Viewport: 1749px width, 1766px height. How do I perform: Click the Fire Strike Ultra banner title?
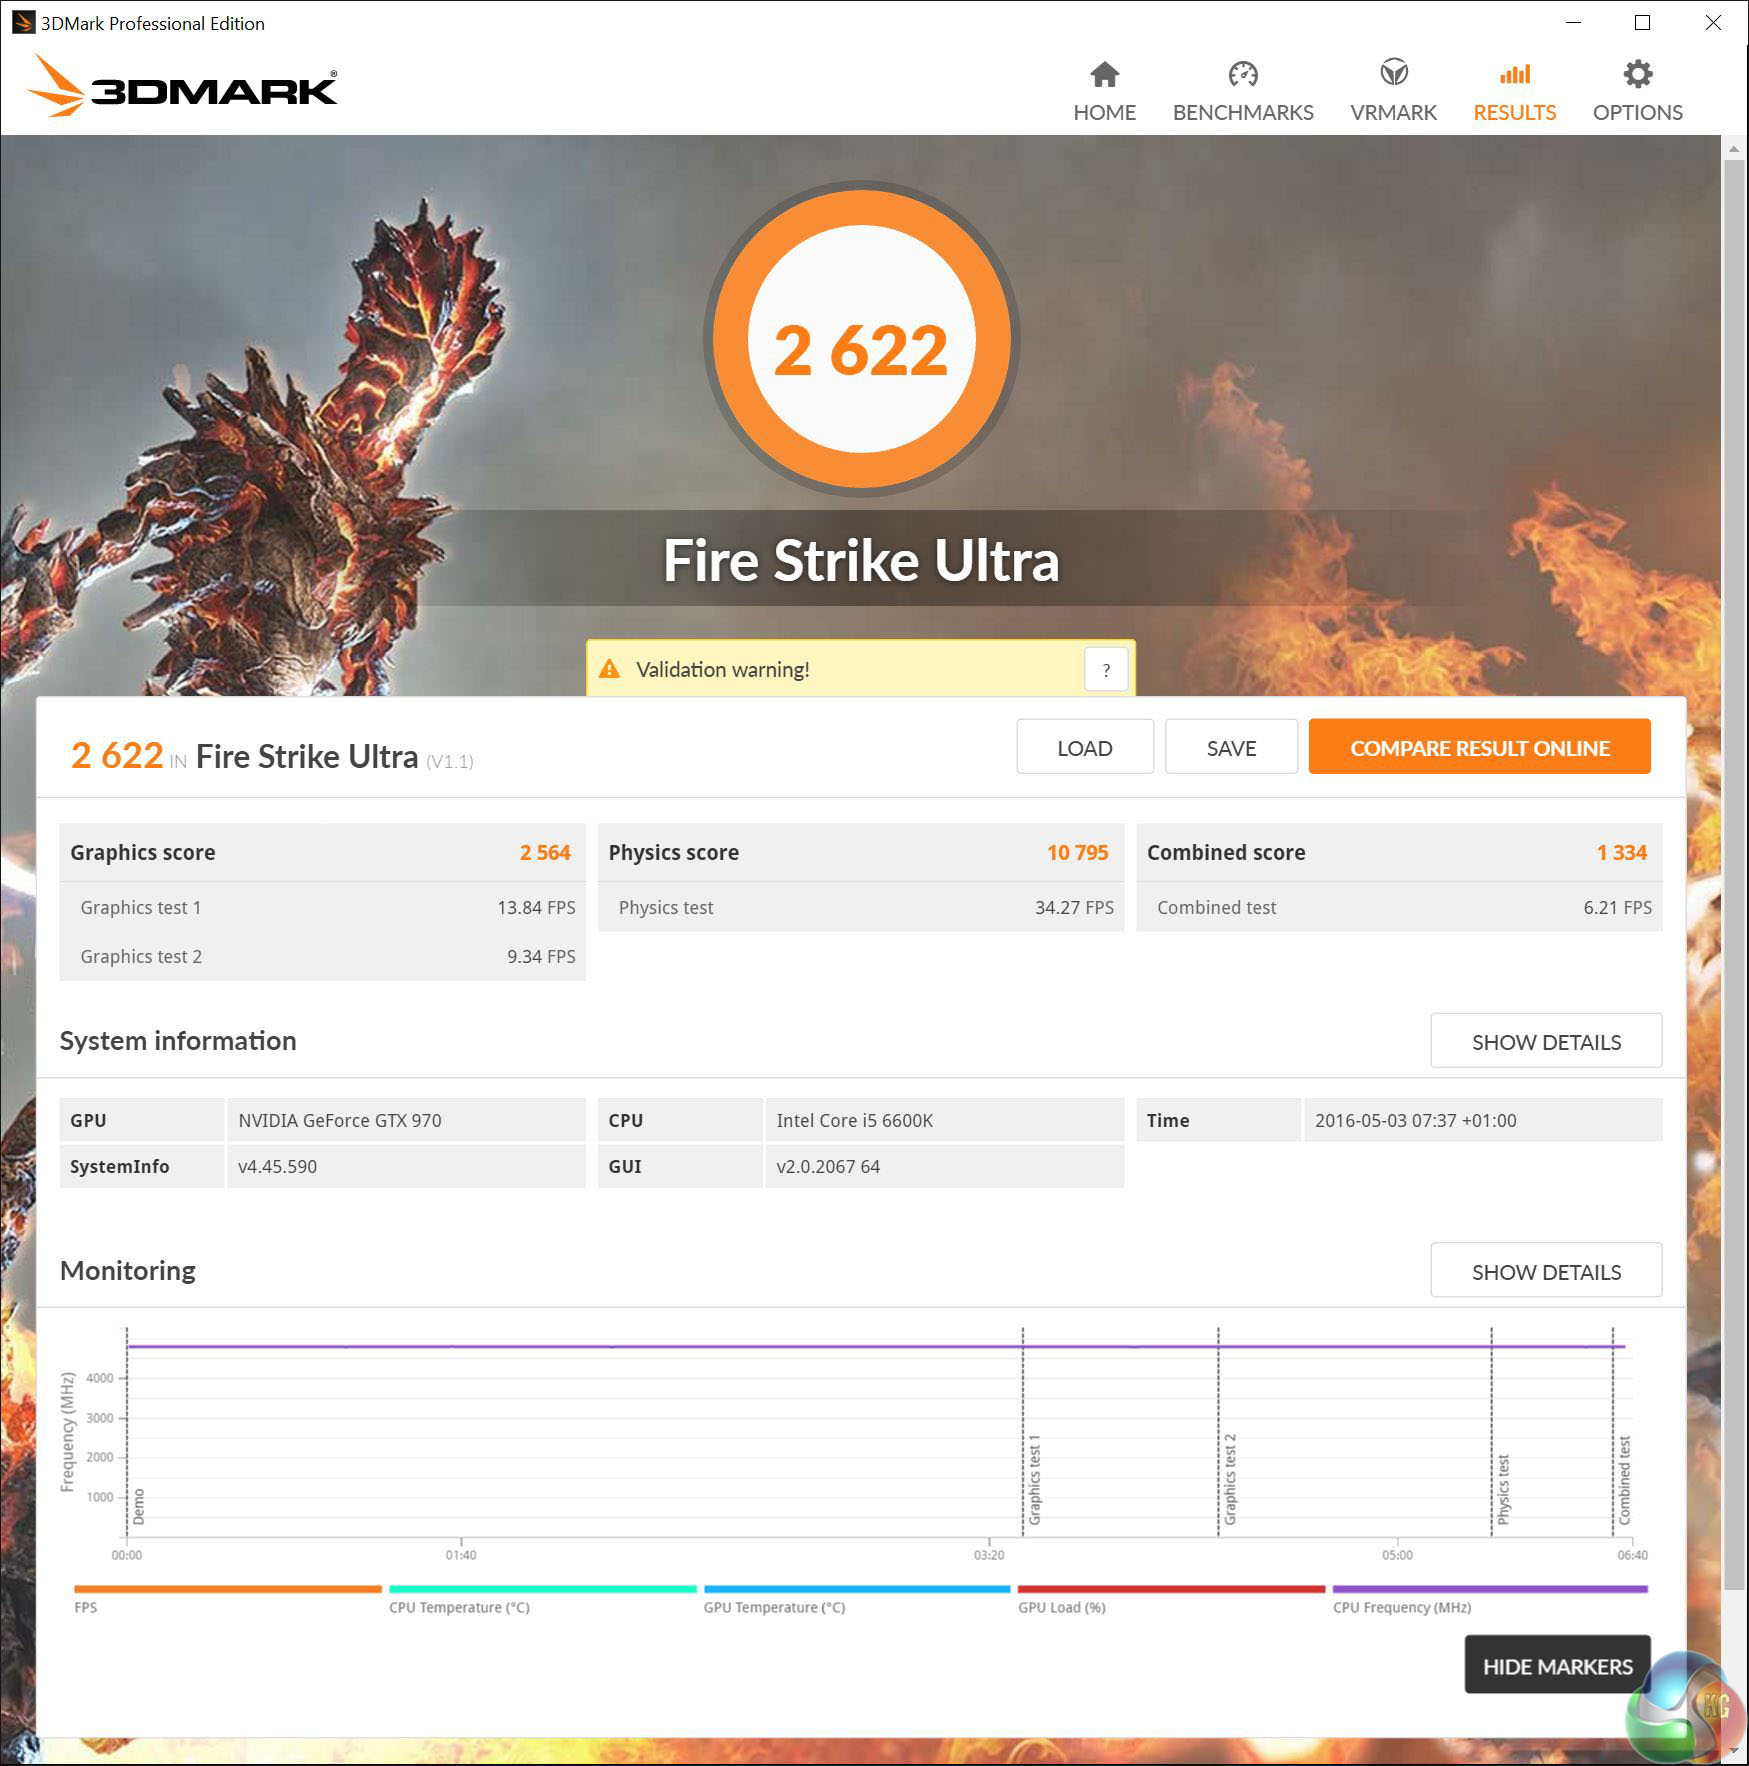click(x=861, y=559)
